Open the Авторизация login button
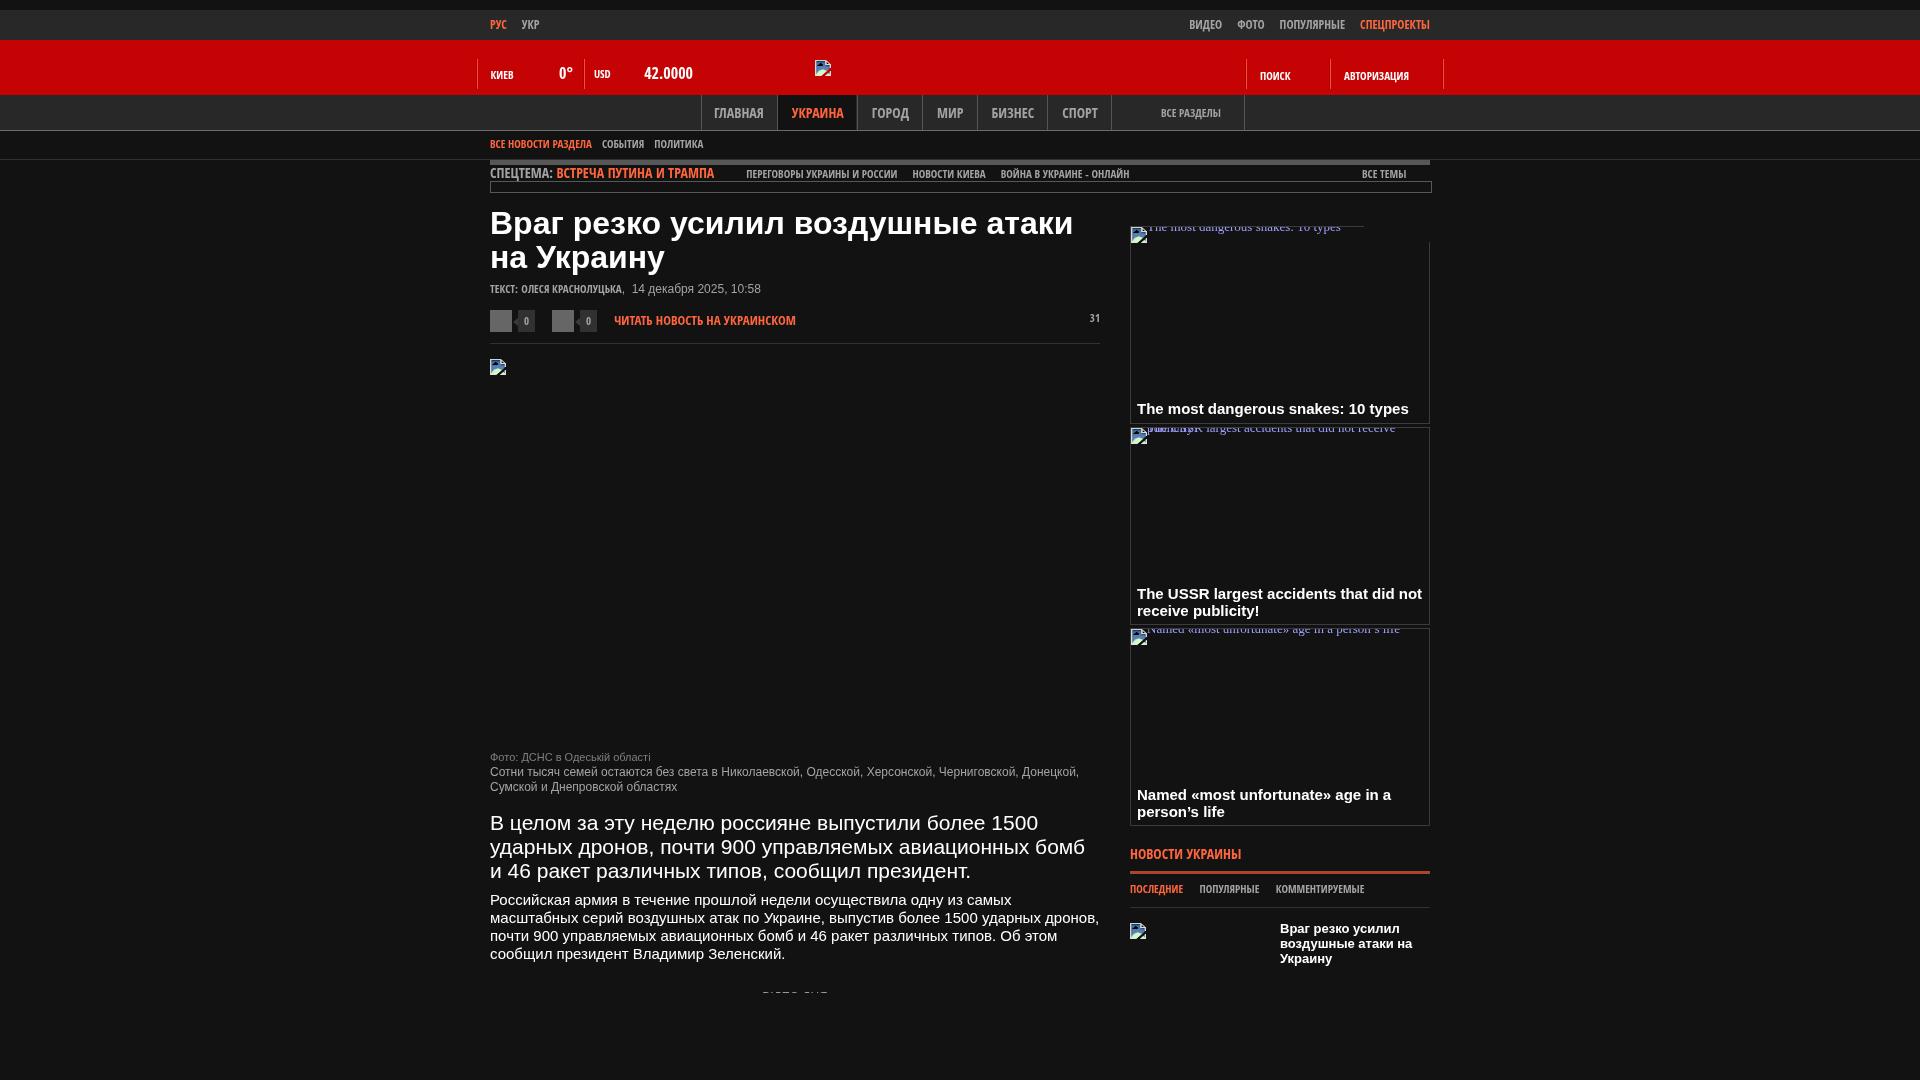 pyautogui.click(x=1376, y=76)
